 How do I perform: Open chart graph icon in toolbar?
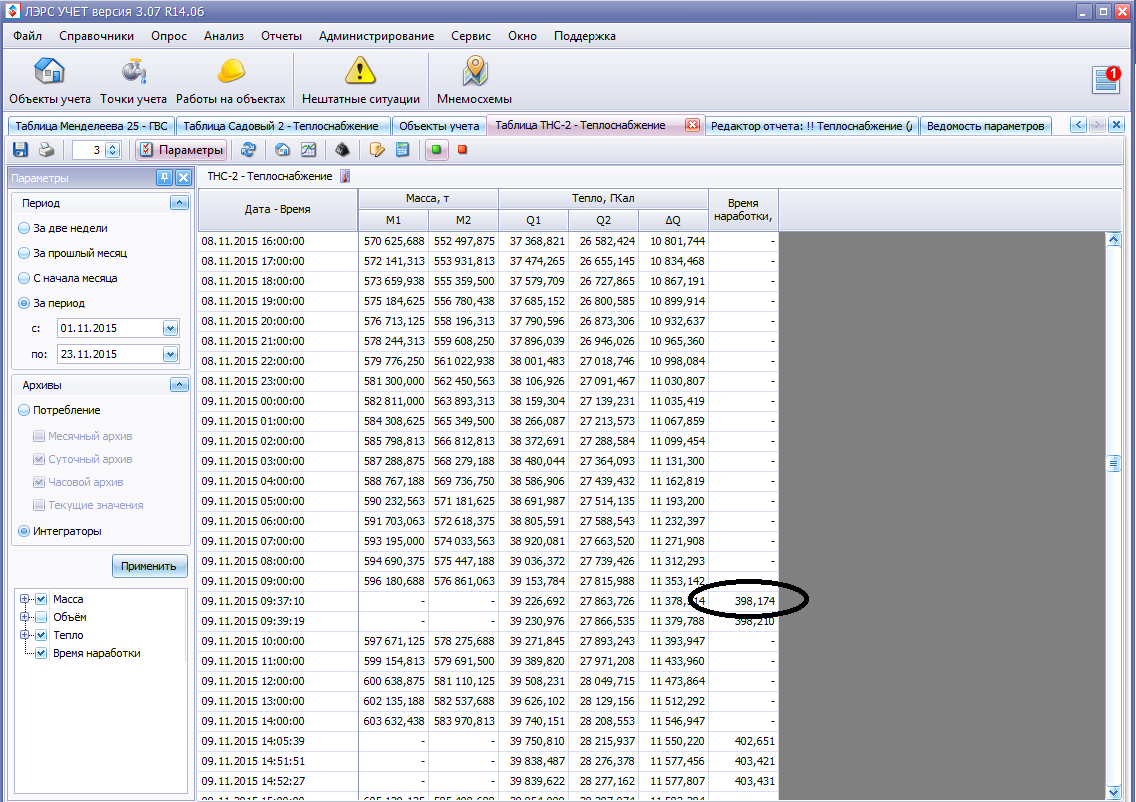pyautogui.click(x=308, y=150)
